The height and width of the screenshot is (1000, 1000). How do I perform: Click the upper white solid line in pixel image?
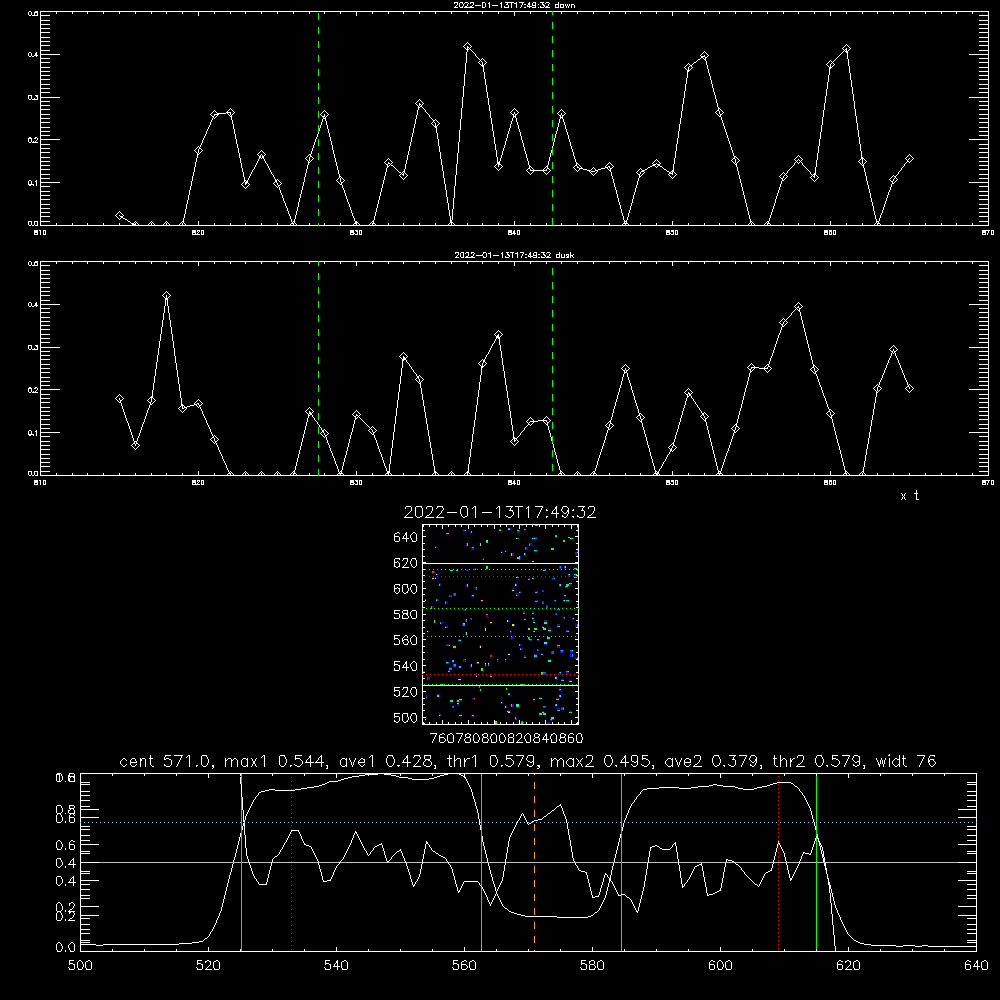click(x=500, y=563)
